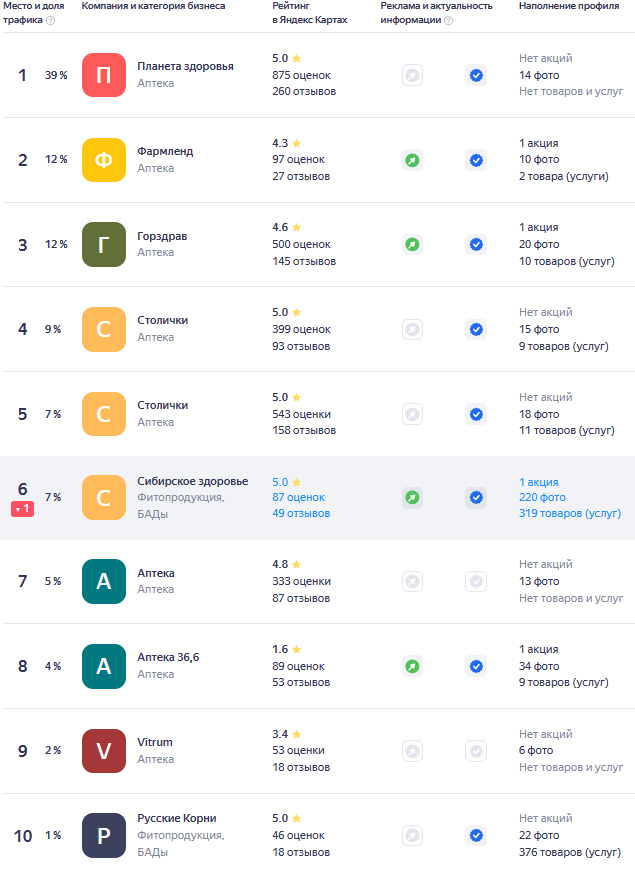Click the green ad icon for Горздрав
This screenshot has width=635, height=875.
click(x=412, y=244)
